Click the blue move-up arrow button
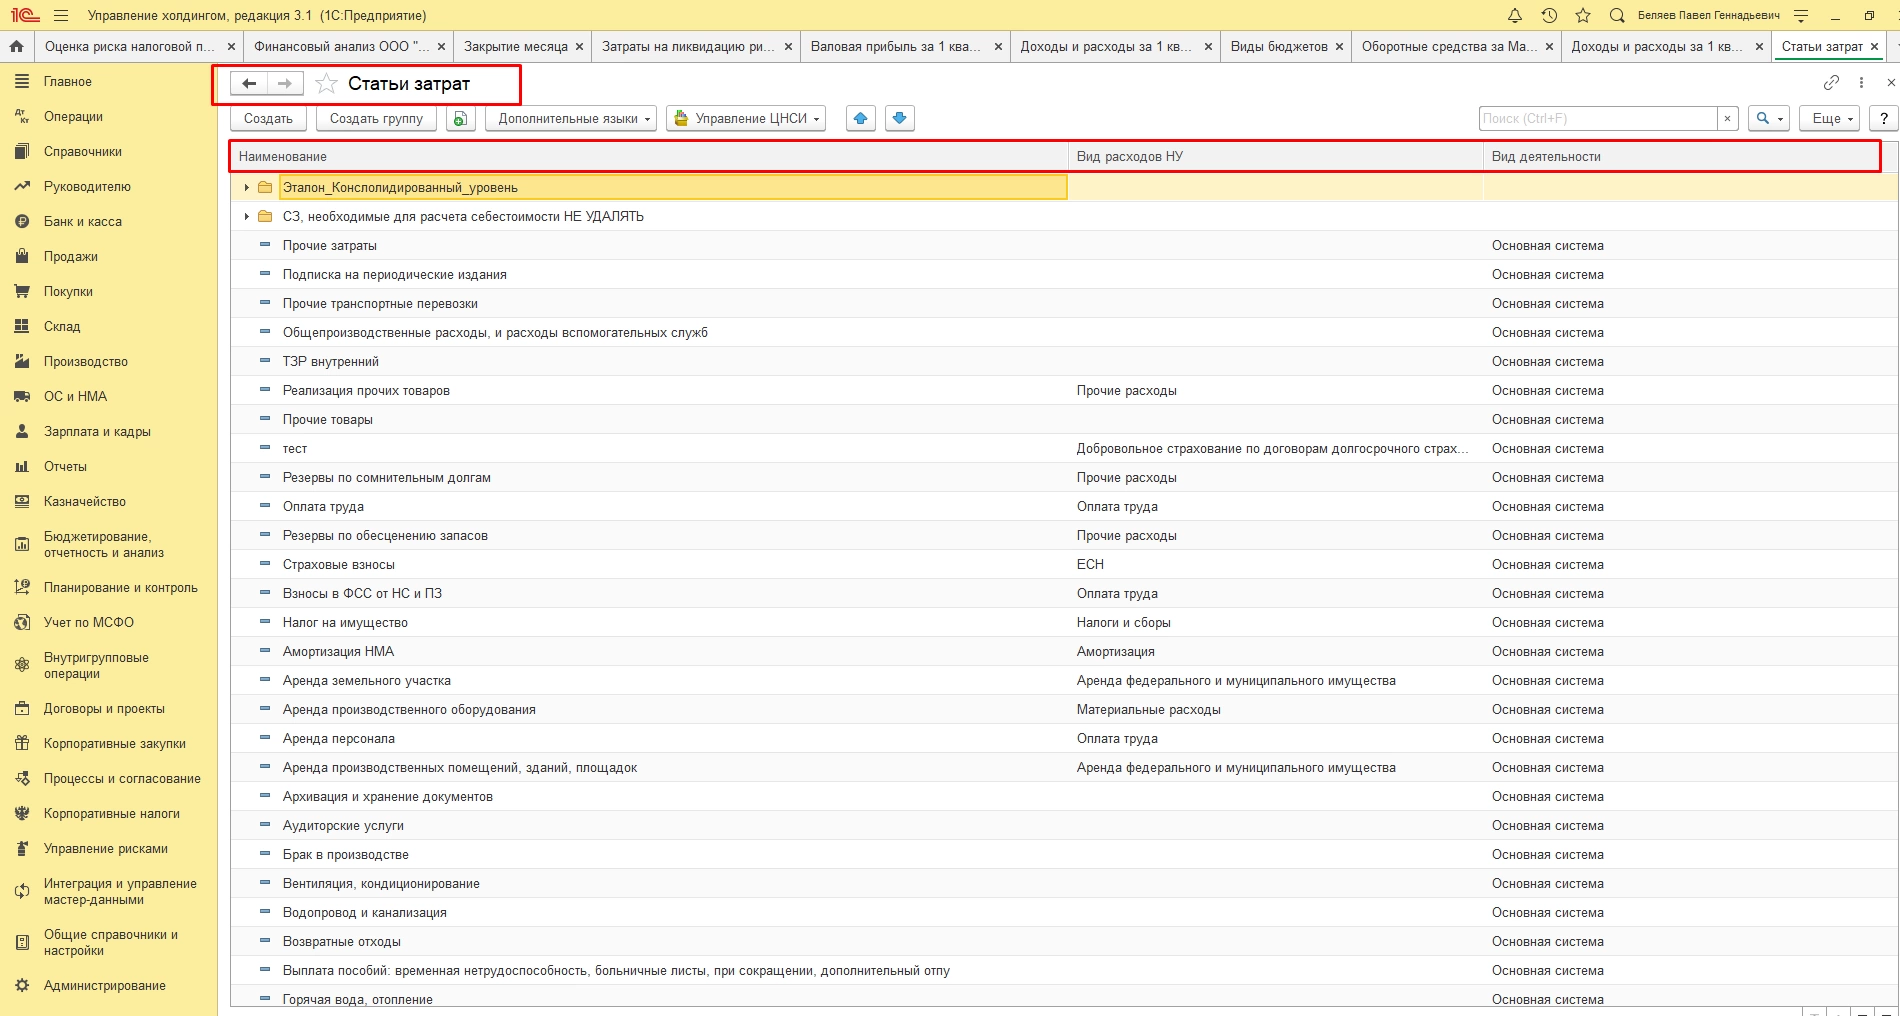Image resolution: width=1900 pixels, height=1016 pixels. tap(860, 118)
